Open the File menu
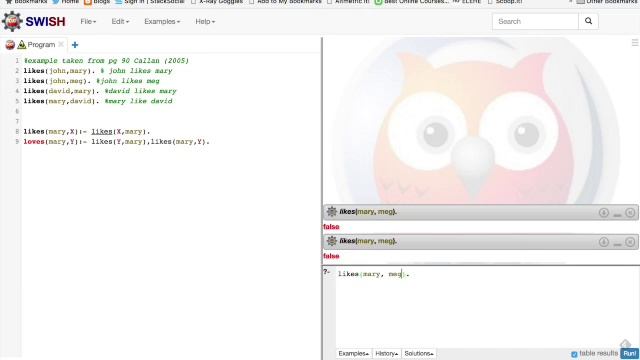This screenshot has width=640, height=360. pos(88,21)
